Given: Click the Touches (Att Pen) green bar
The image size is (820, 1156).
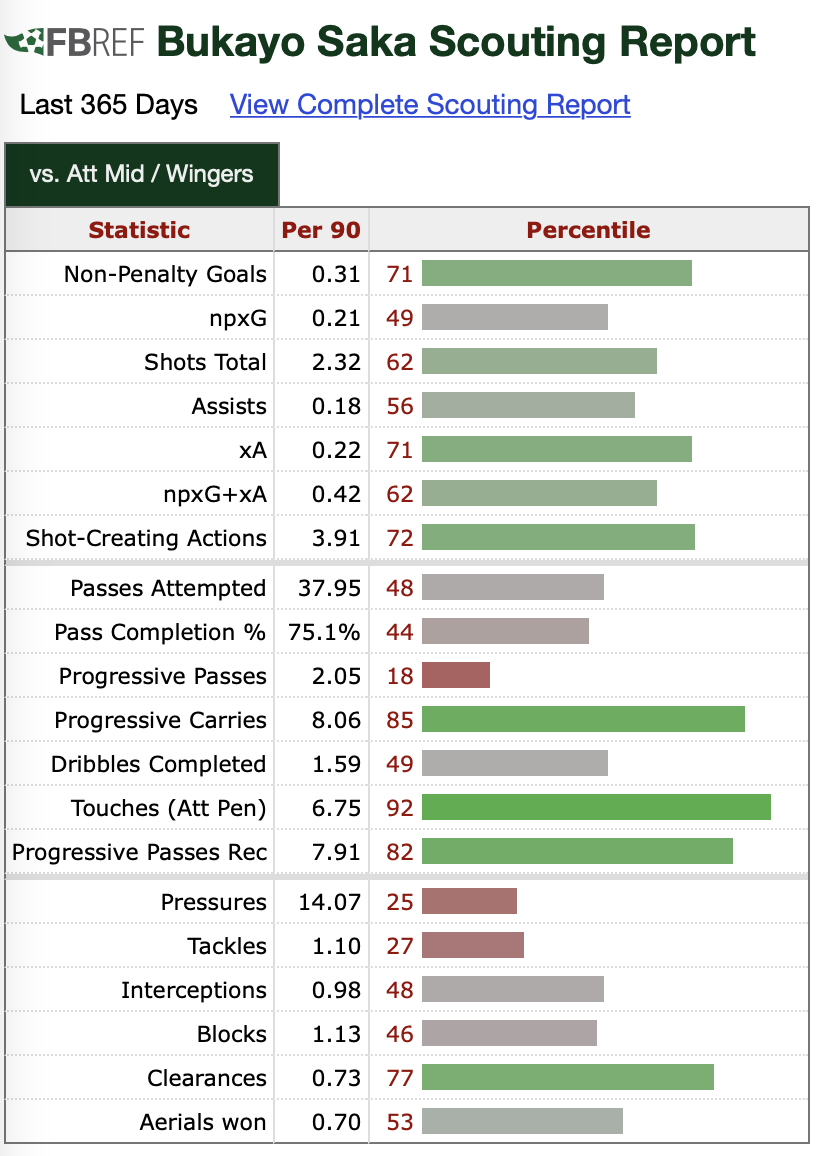Looking at the screenshot, I should [x=596, y=808].
